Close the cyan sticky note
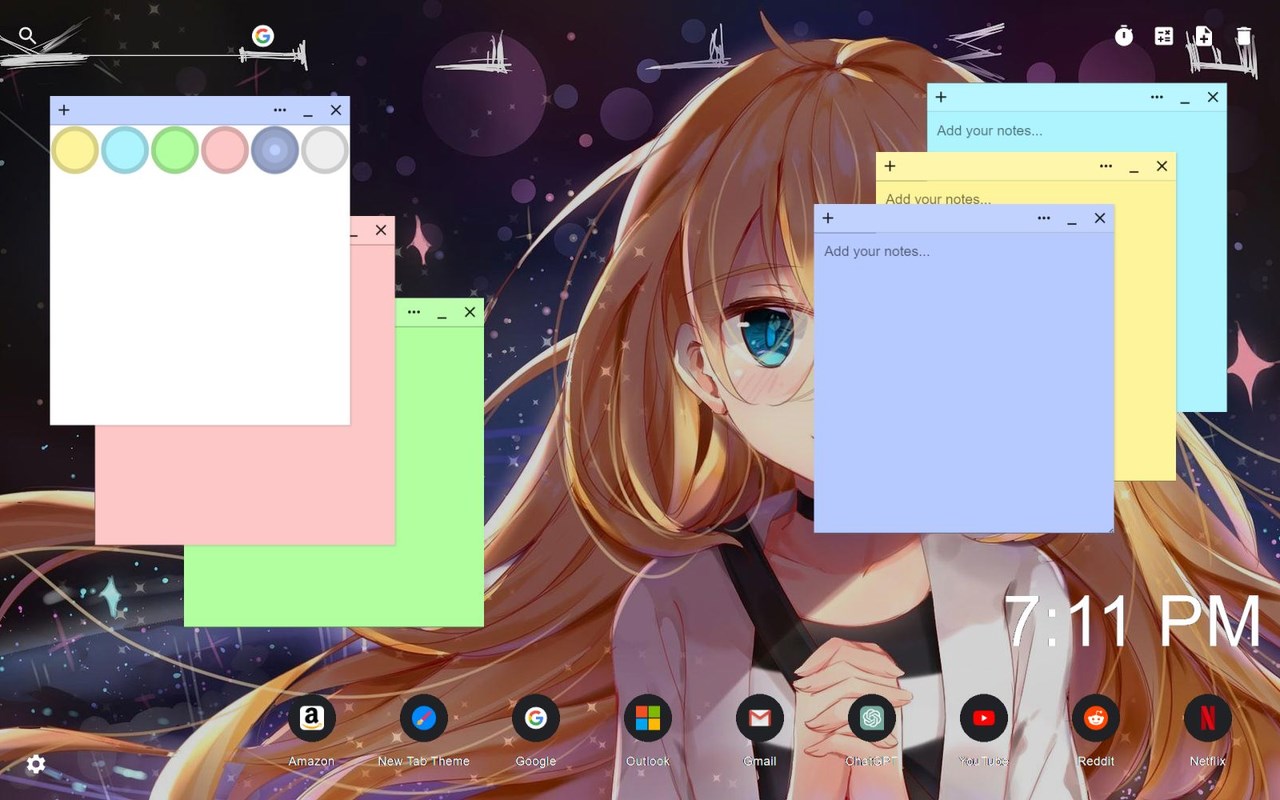1280x800 pixels. coord(1213,97)
